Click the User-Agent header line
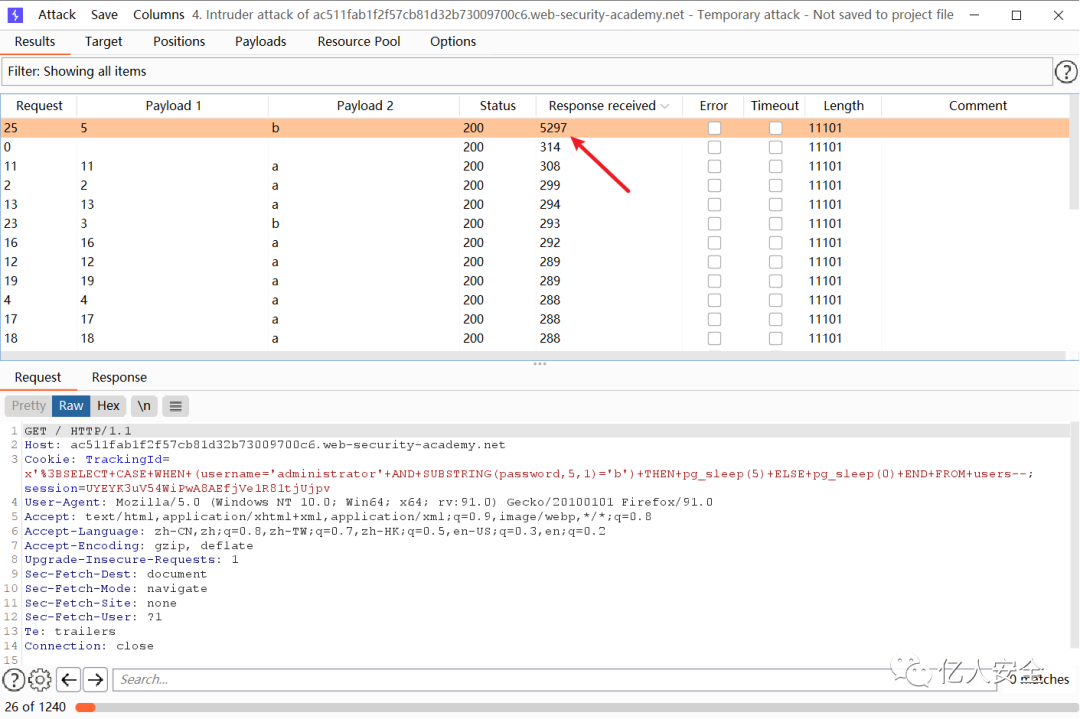Viewport: 1080px width, 719px height. click(x=368, y=502)
